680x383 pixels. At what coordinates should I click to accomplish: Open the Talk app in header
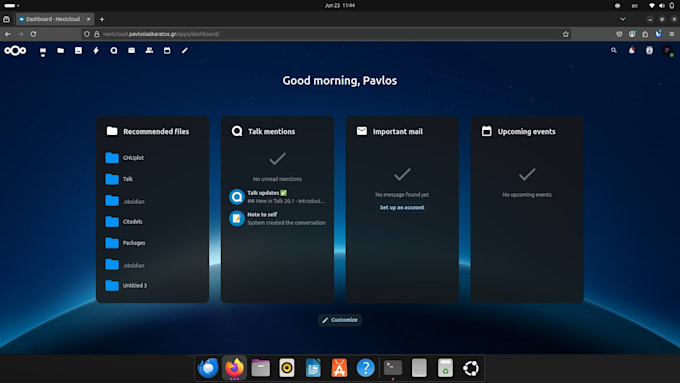114,51
